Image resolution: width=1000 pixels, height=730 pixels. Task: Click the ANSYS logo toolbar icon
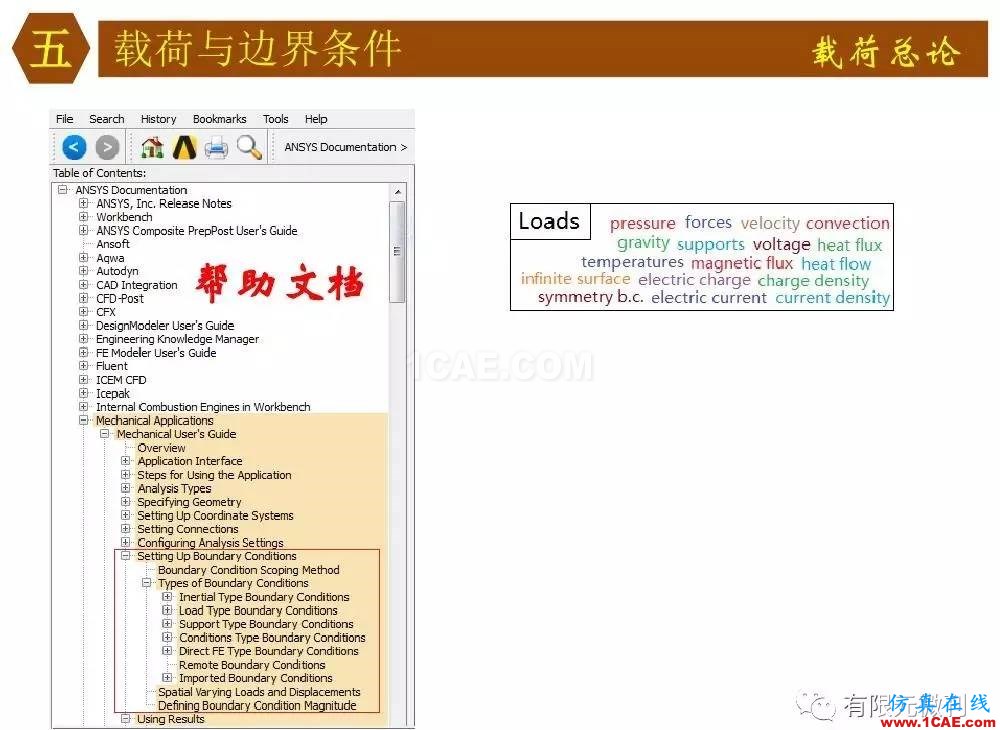point(184,148)
